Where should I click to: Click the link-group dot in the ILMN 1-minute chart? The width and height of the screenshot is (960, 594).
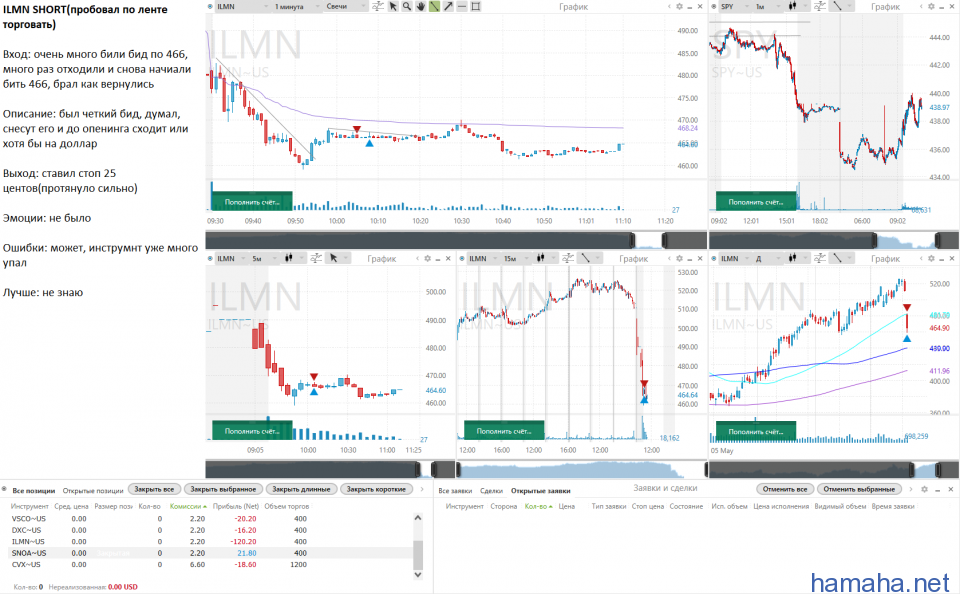(x=210, y=6)
